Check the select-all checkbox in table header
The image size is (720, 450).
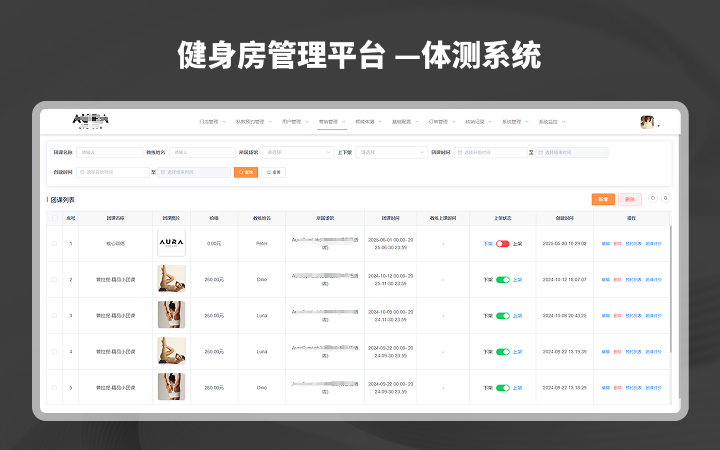[x=54, y=217]
